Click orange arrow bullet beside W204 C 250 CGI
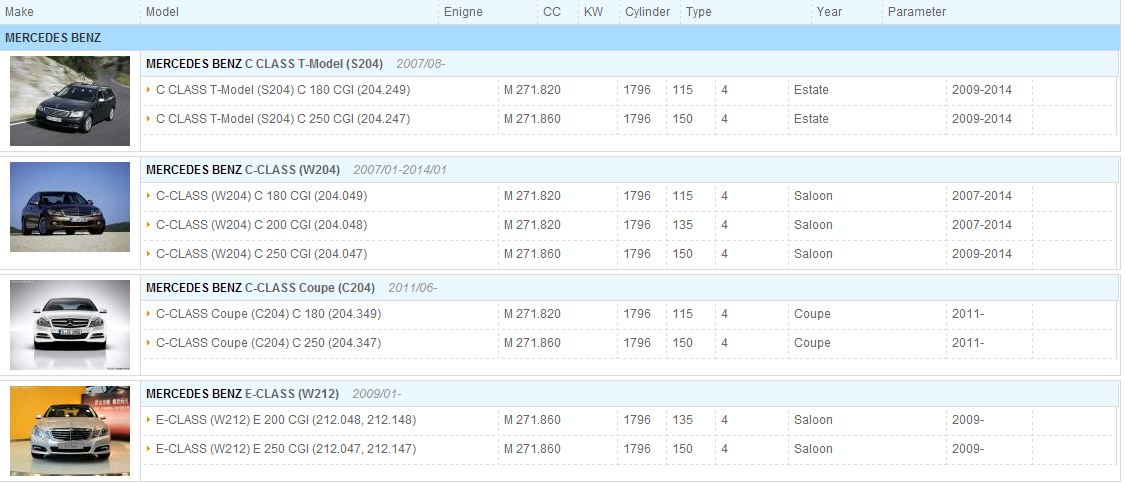 click(149, 253)
